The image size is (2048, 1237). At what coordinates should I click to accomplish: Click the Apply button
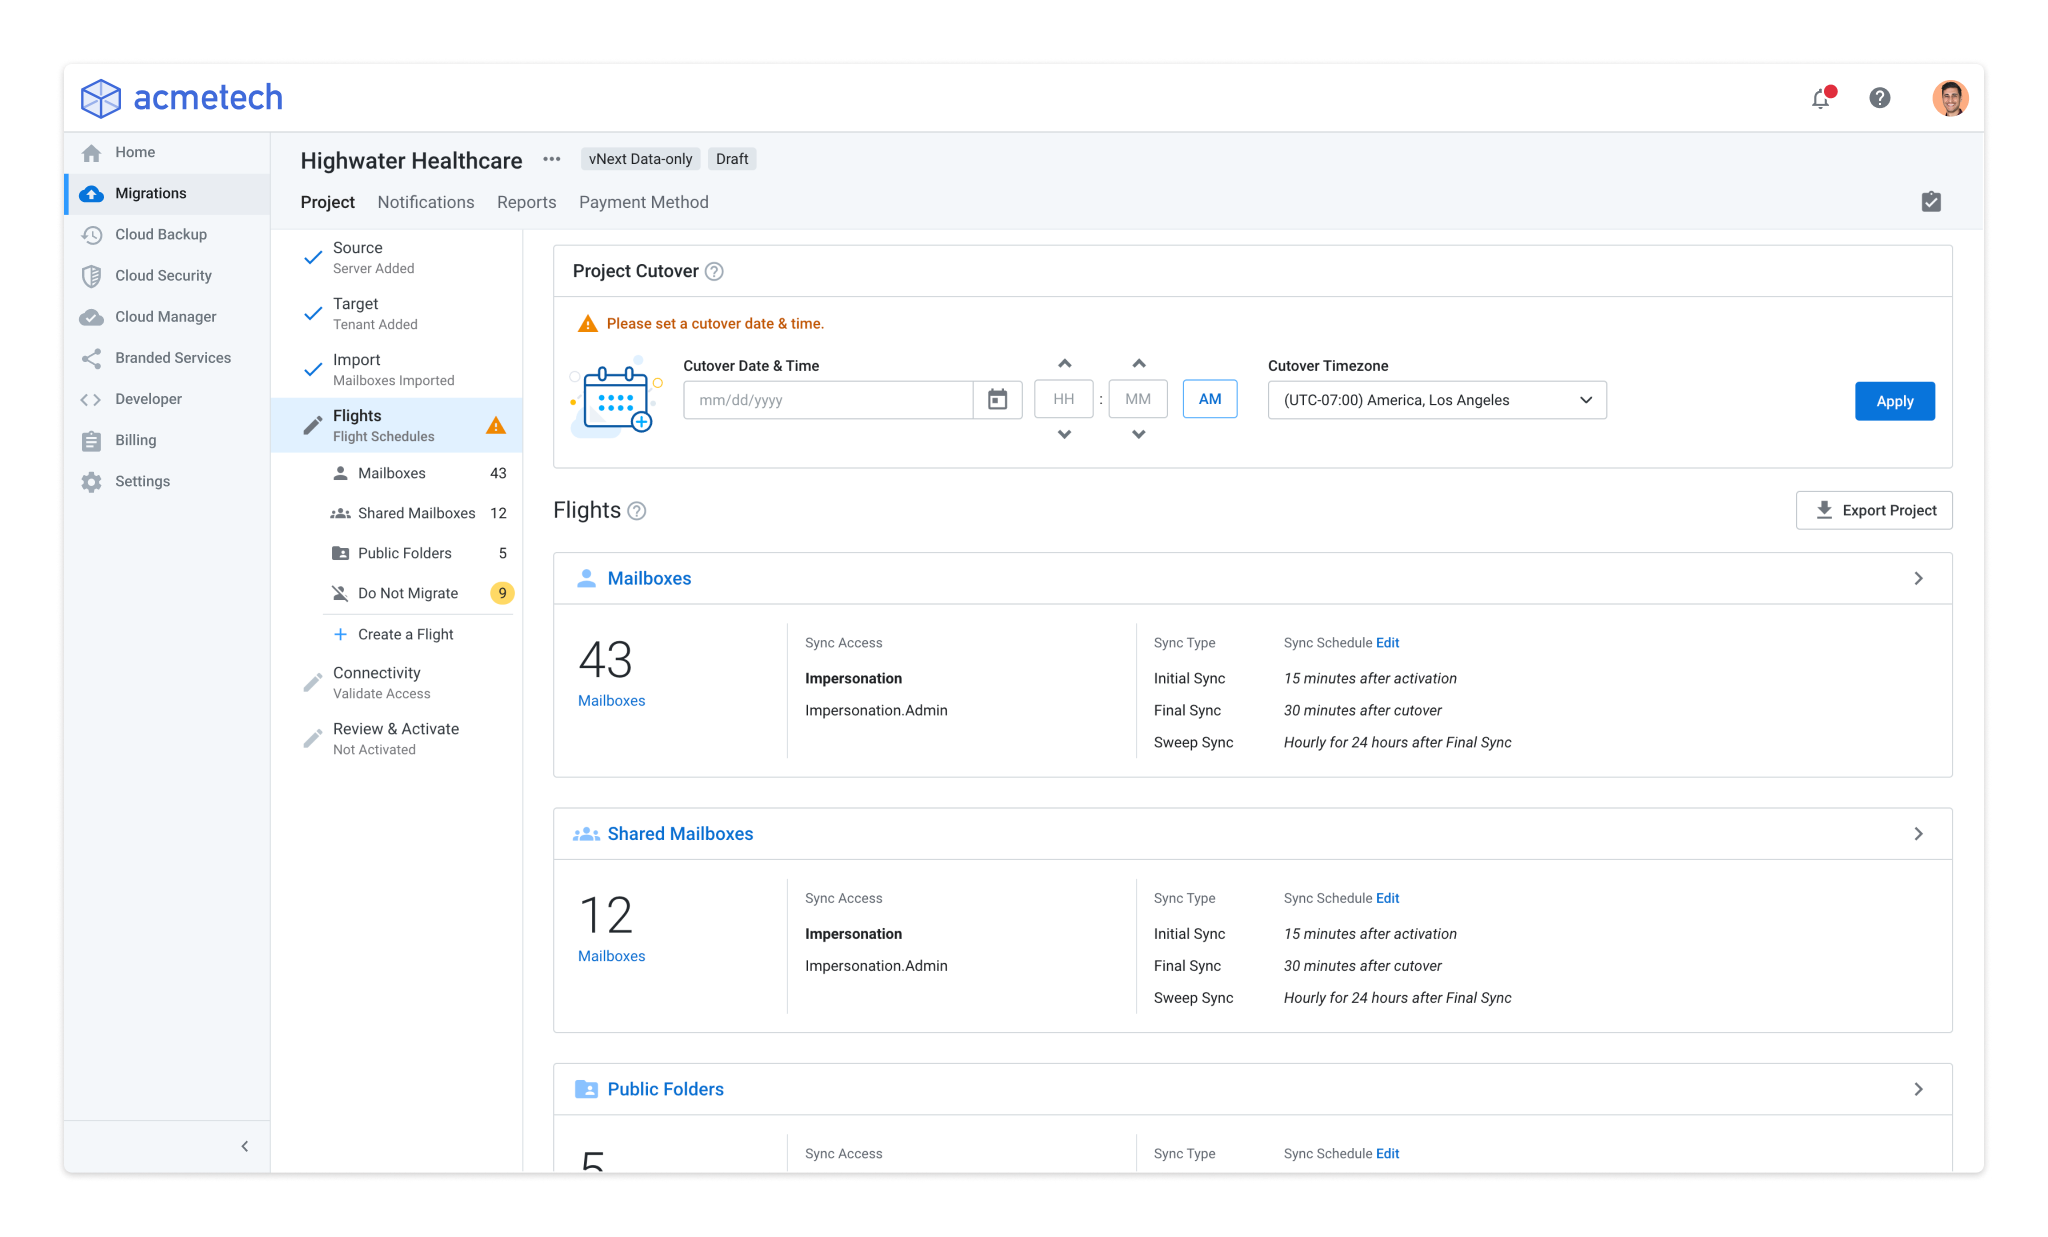(1894, 401)
